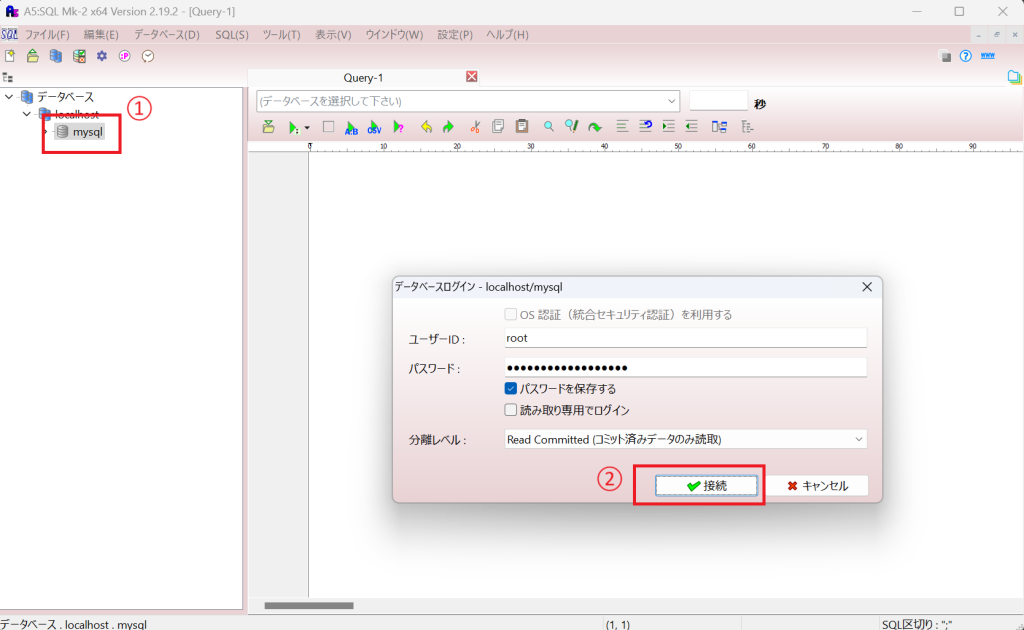Click the ユーザーID input field

pos(685,338)
